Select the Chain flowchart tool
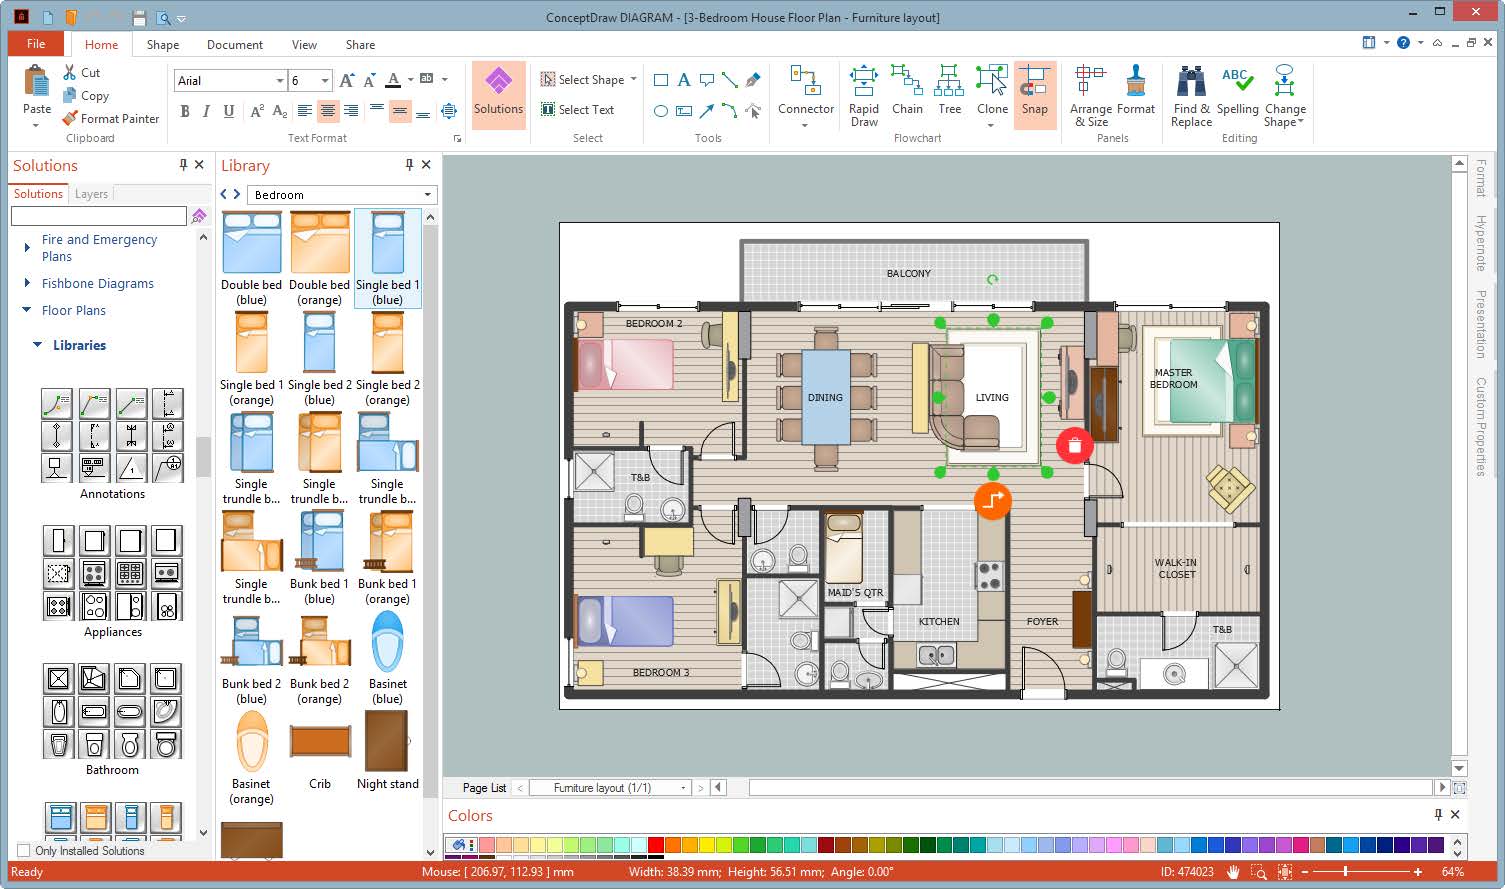Image resolution: width=1505 pixels, height=889 pixels. pos(907,95)
